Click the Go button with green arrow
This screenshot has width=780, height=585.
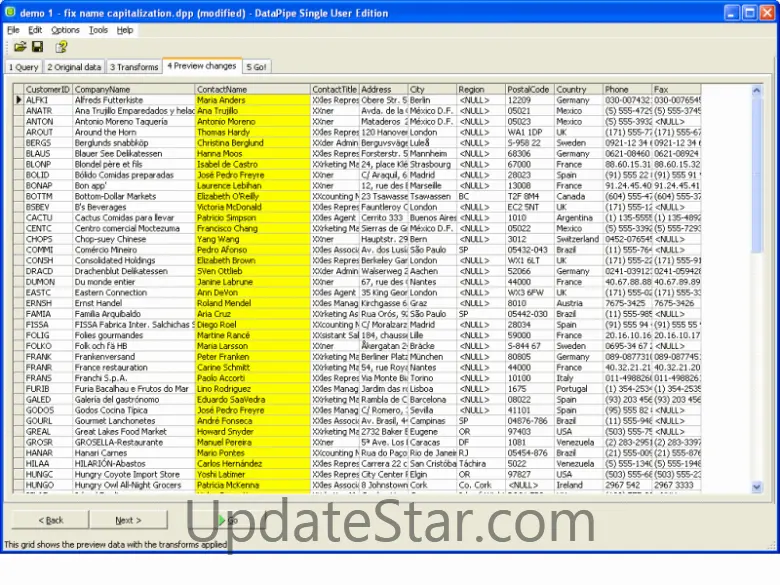[x=228, y=520]
